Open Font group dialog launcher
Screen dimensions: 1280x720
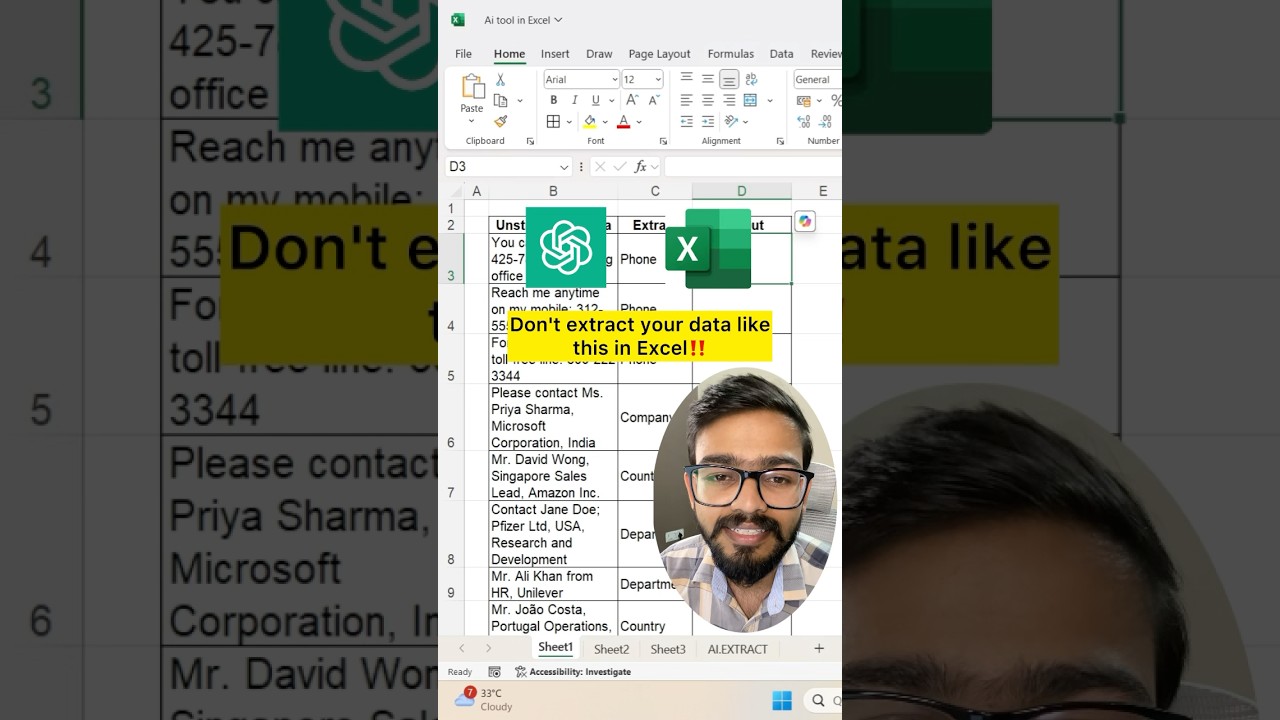(663, 141)
